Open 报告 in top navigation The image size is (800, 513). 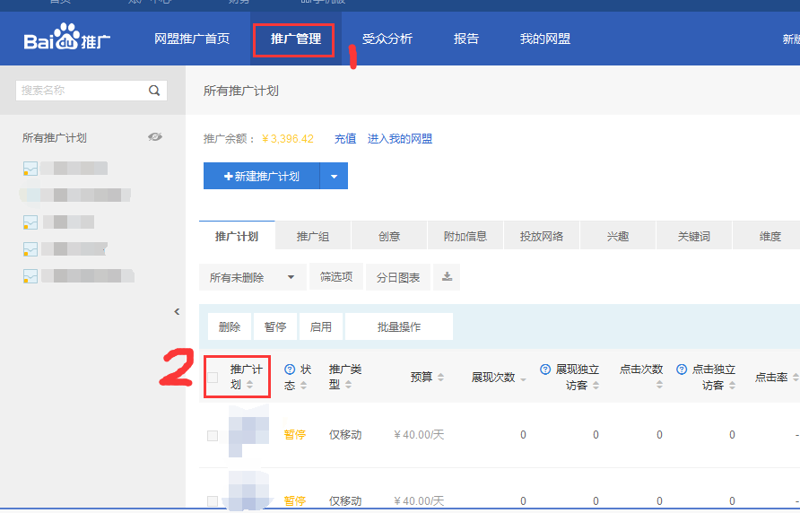click(466, 38)
